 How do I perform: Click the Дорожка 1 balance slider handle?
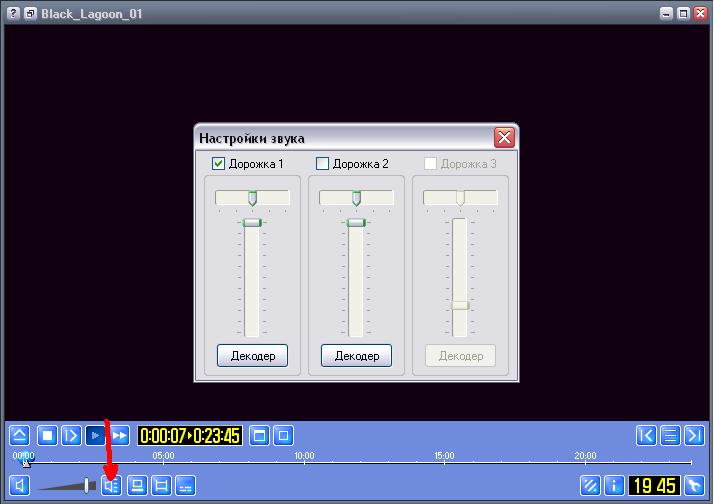[x=252, y=198]
